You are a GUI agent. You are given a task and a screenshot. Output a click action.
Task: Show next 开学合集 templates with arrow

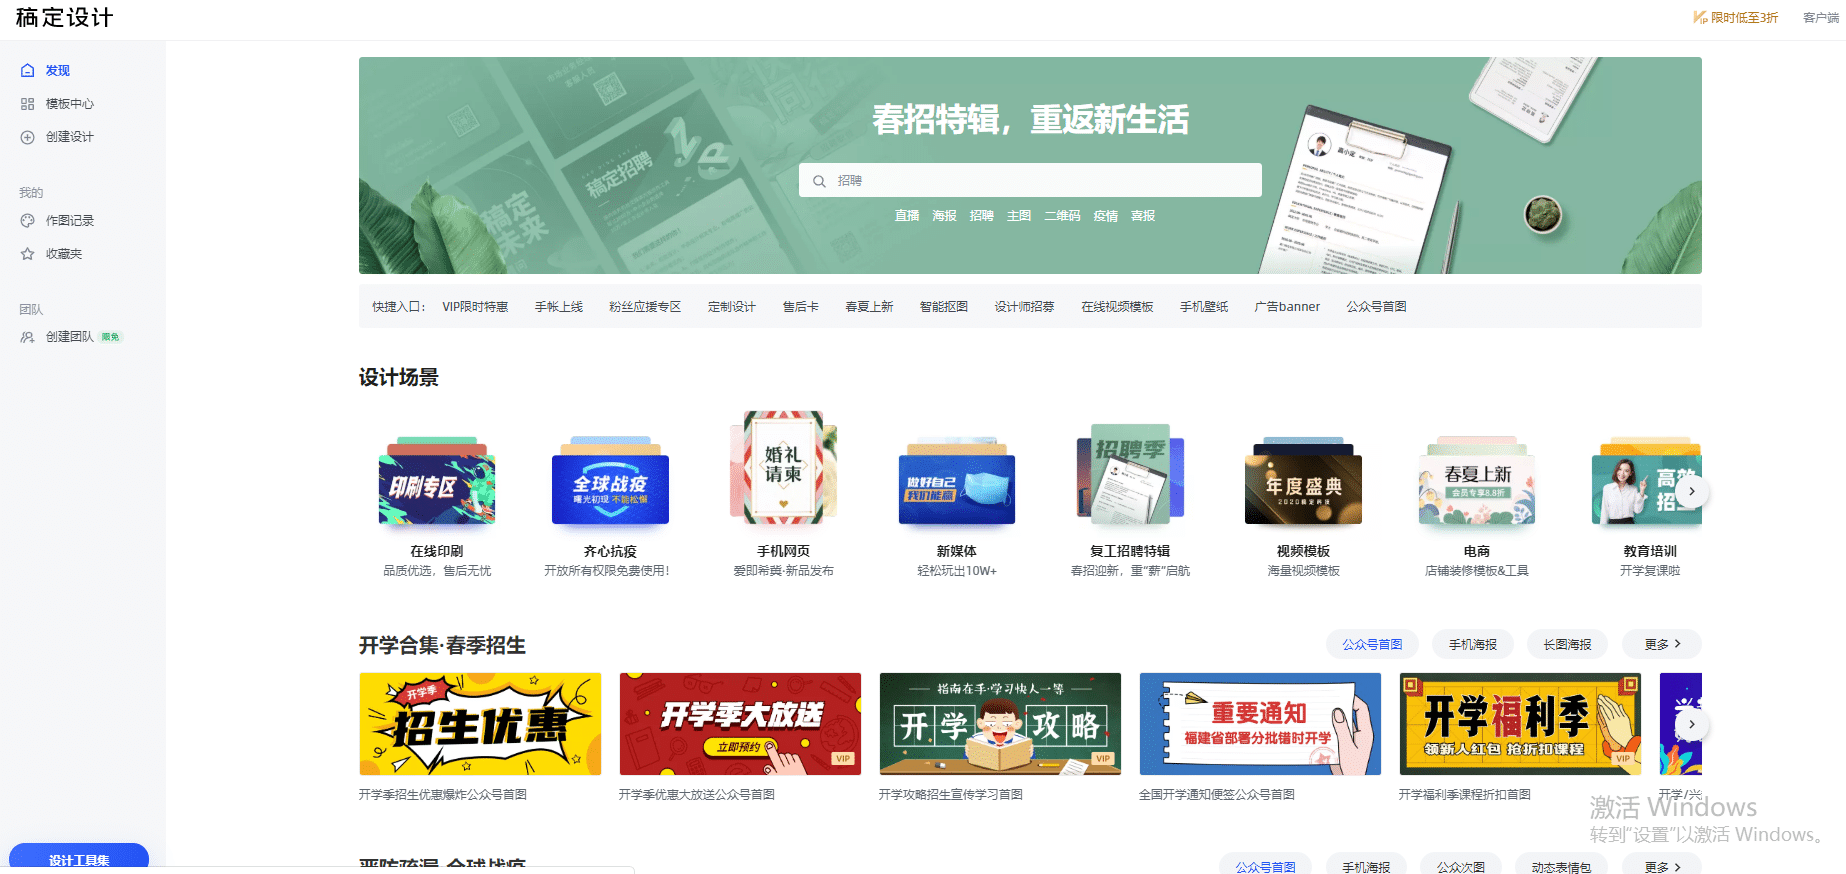coord(1692,725)
